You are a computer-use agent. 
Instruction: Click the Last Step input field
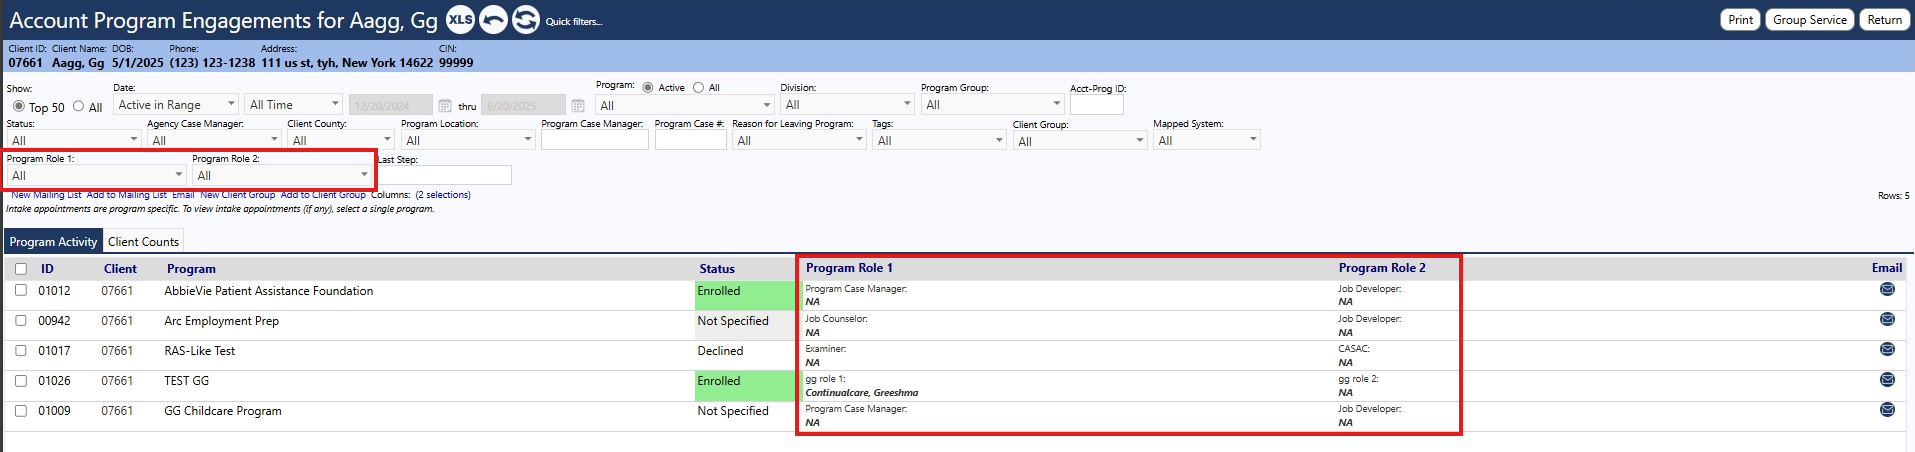(x=446, y=175)
